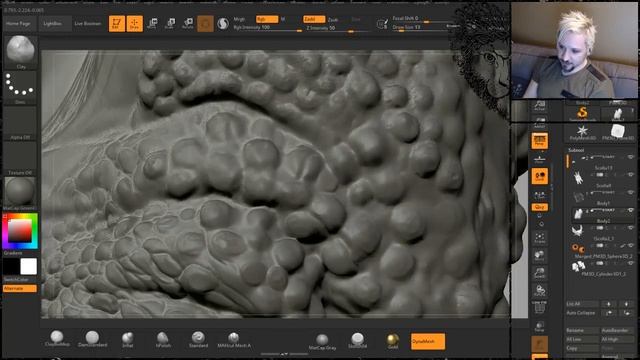The image size is (640, 360).
Task: Pick a color in the color picker
Action: pyautogui.click(x=20, y=231)
